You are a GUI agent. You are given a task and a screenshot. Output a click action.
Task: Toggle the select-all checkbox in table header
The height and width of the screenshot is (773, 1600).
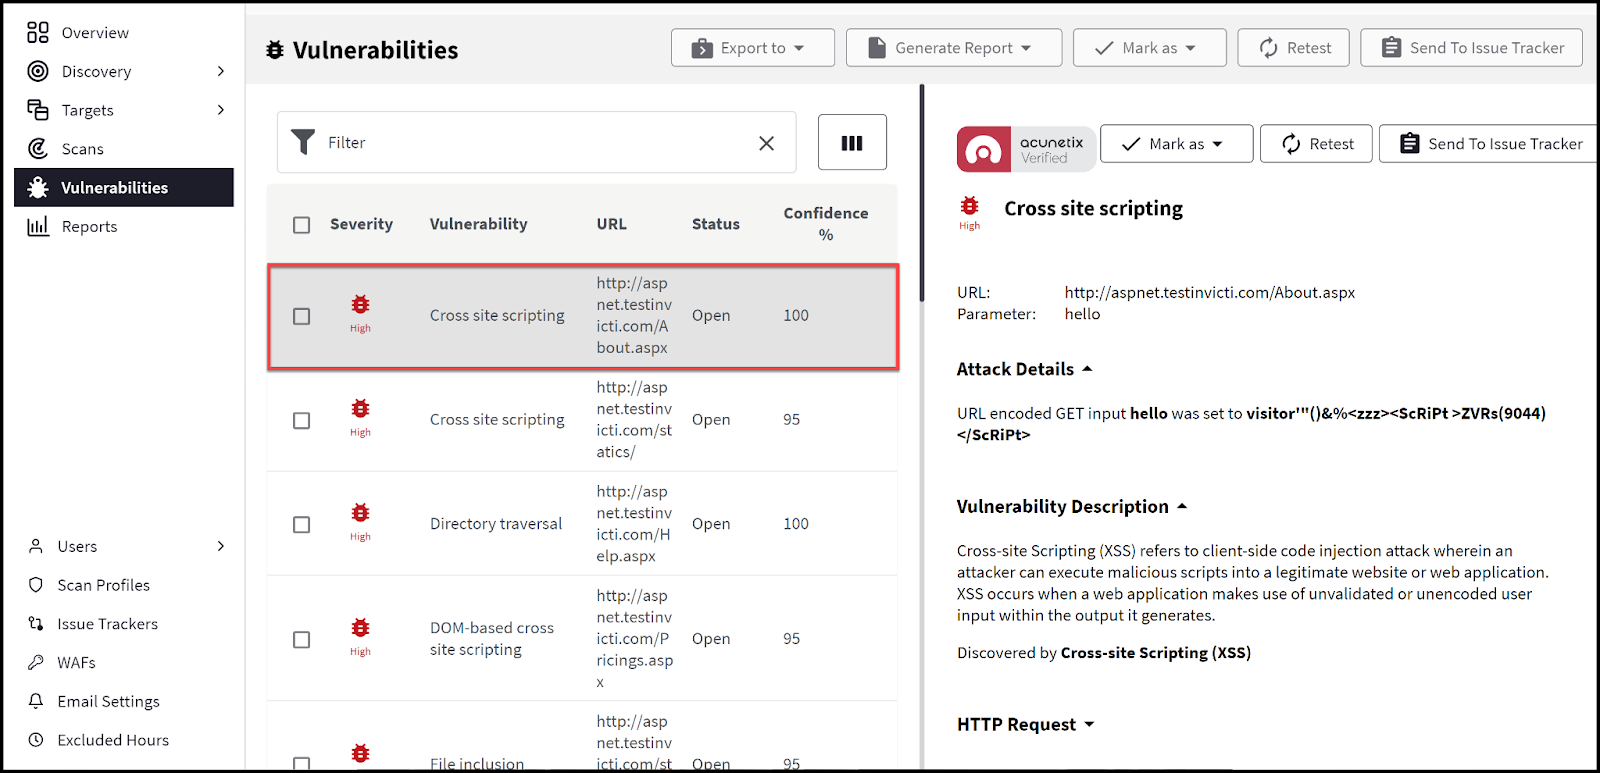(x=302, y=225)
